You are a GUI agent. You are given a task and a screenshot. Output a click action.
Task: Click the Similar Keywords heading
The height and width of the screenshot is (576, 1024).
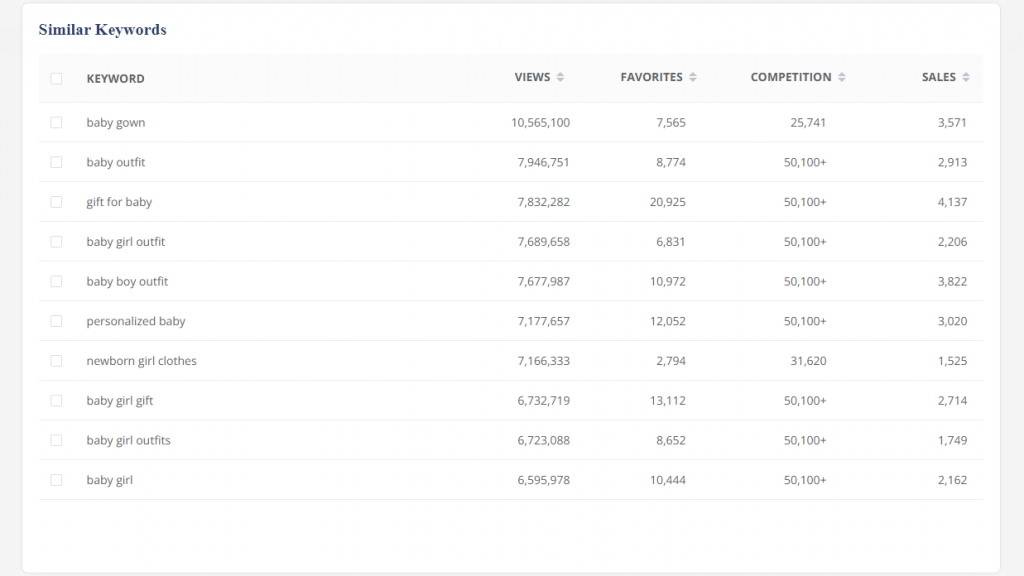[102, 30]
